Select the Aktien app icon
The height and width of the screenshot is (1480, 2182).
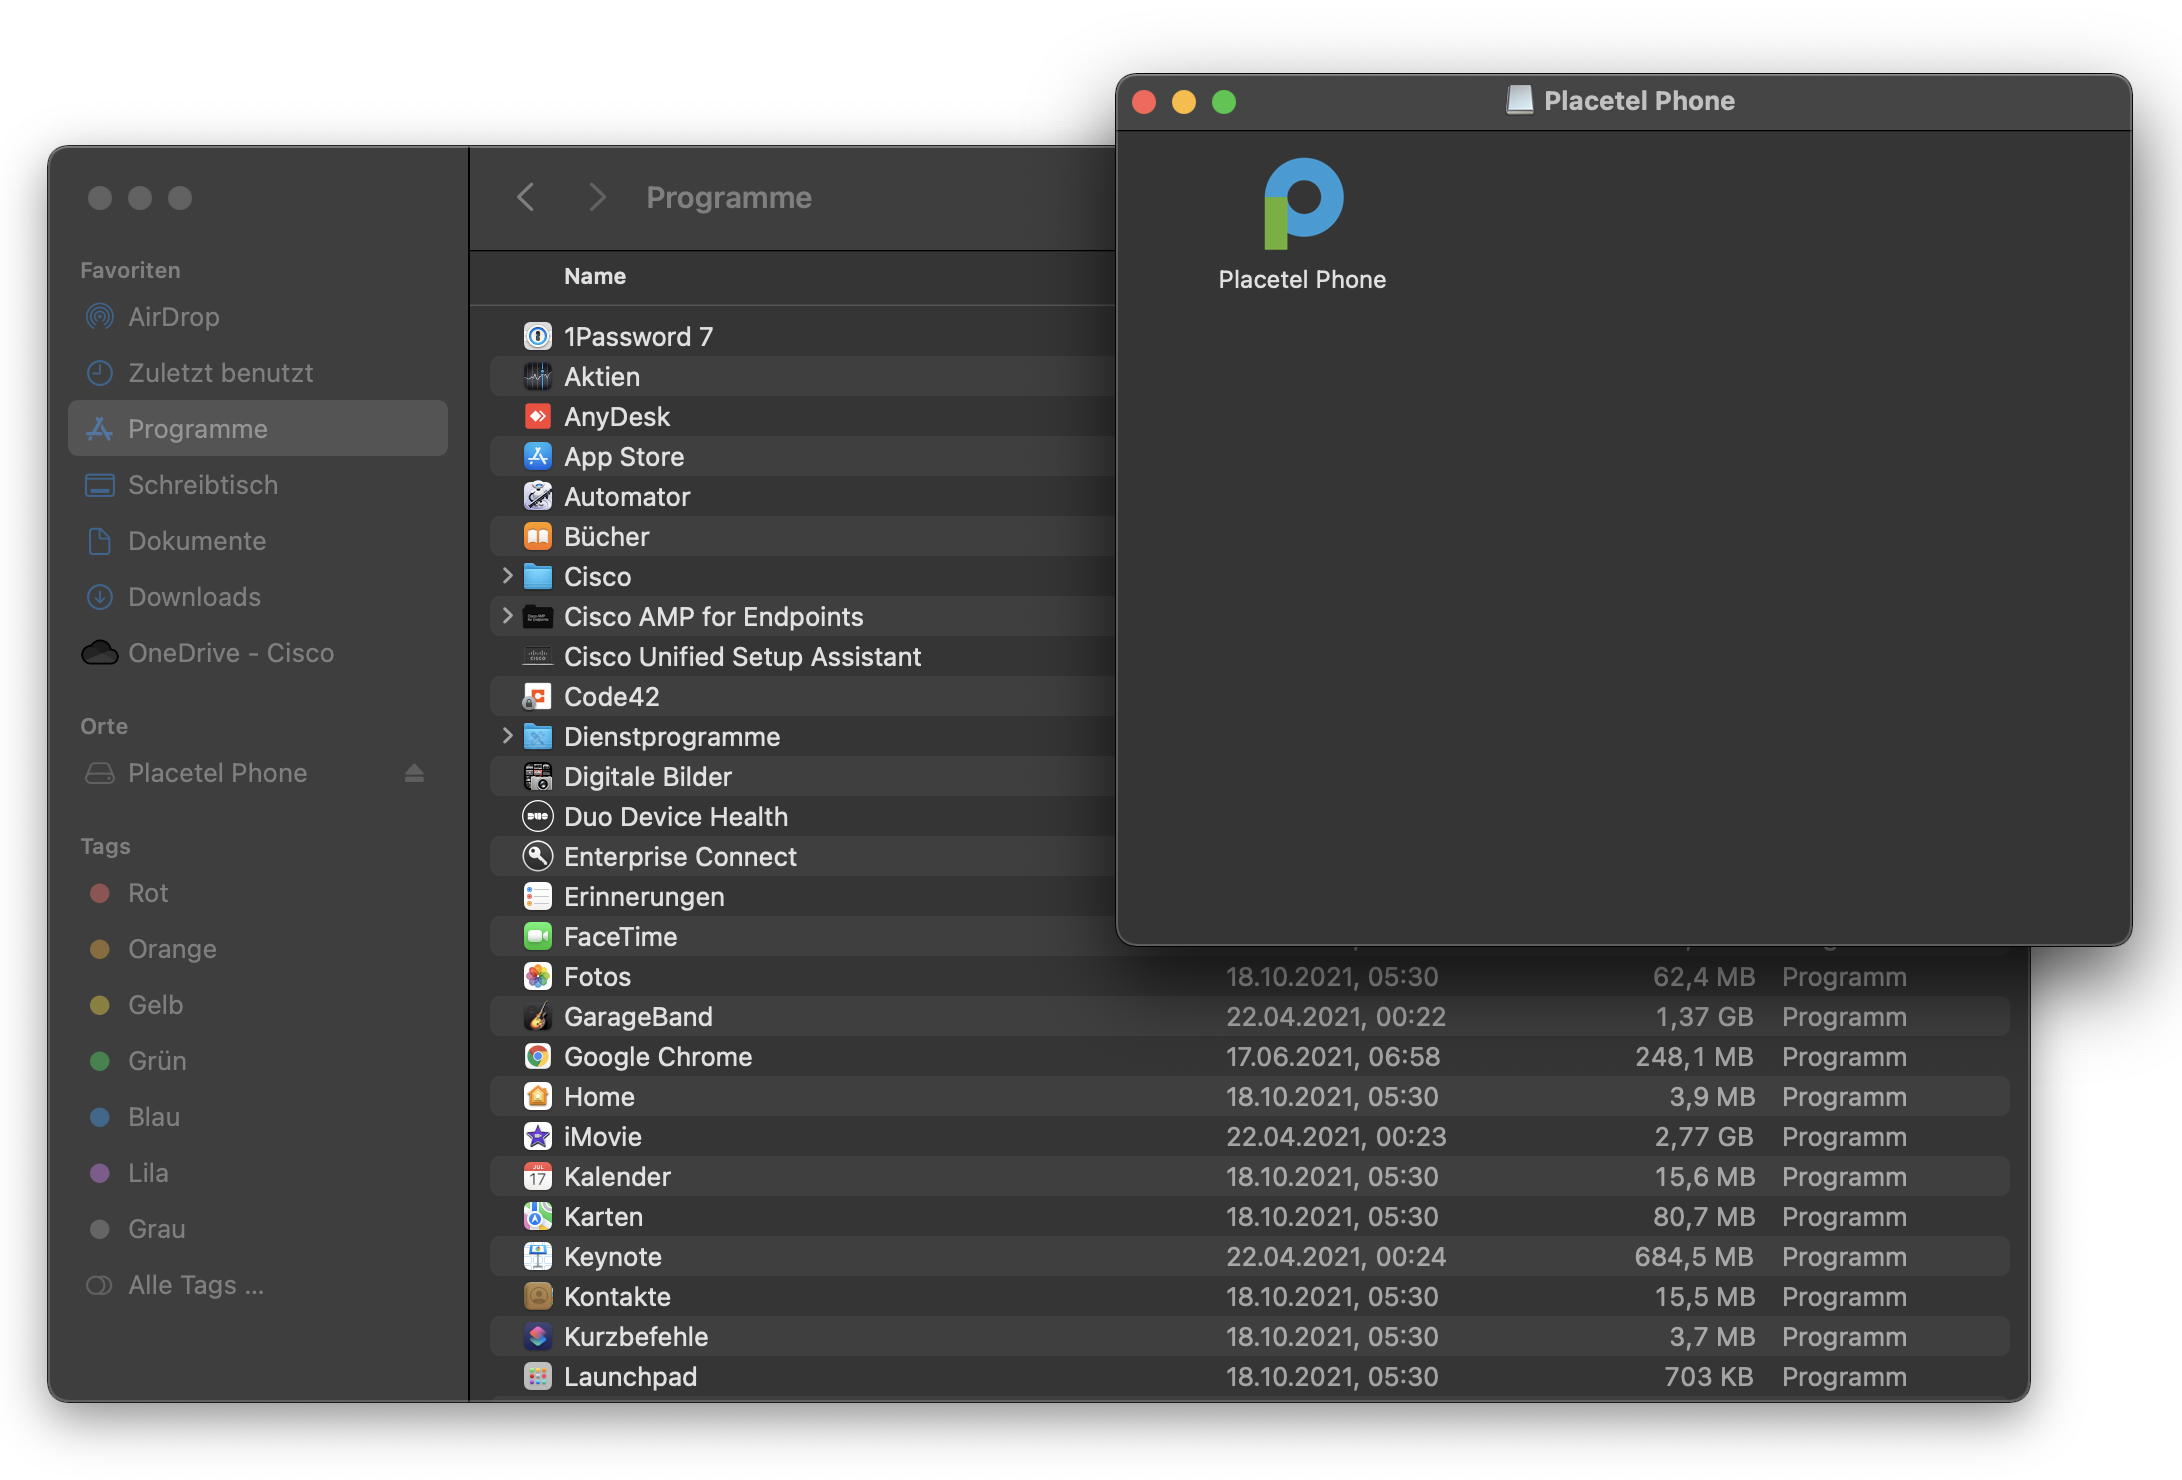[x=538, y=376]
